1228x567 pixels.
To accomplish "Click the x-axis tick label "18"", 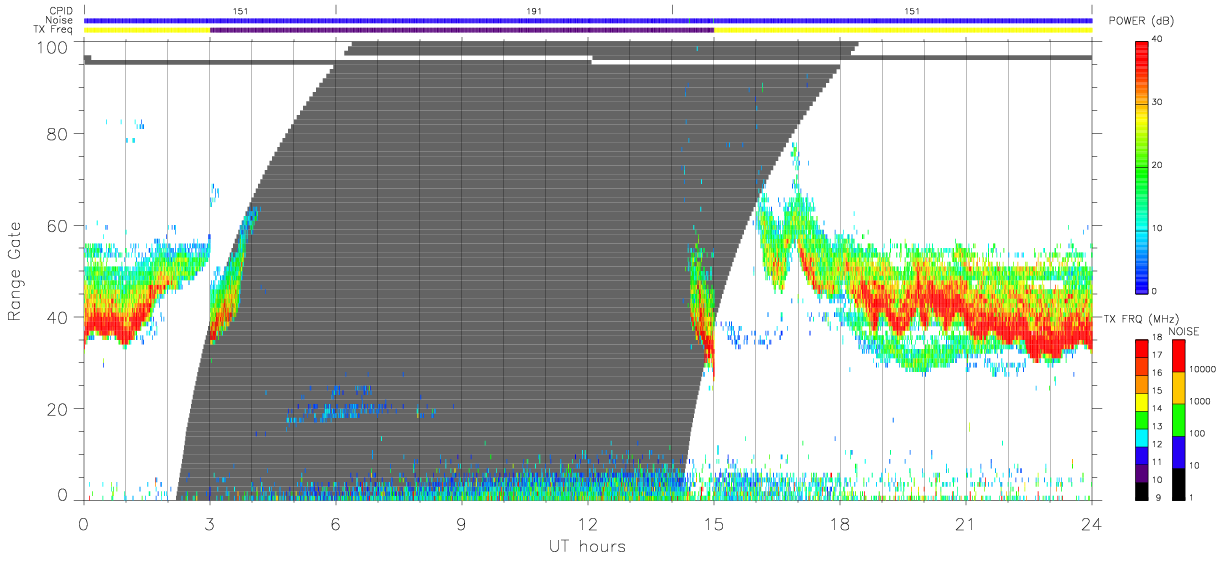I will click(x=840, y=524).
